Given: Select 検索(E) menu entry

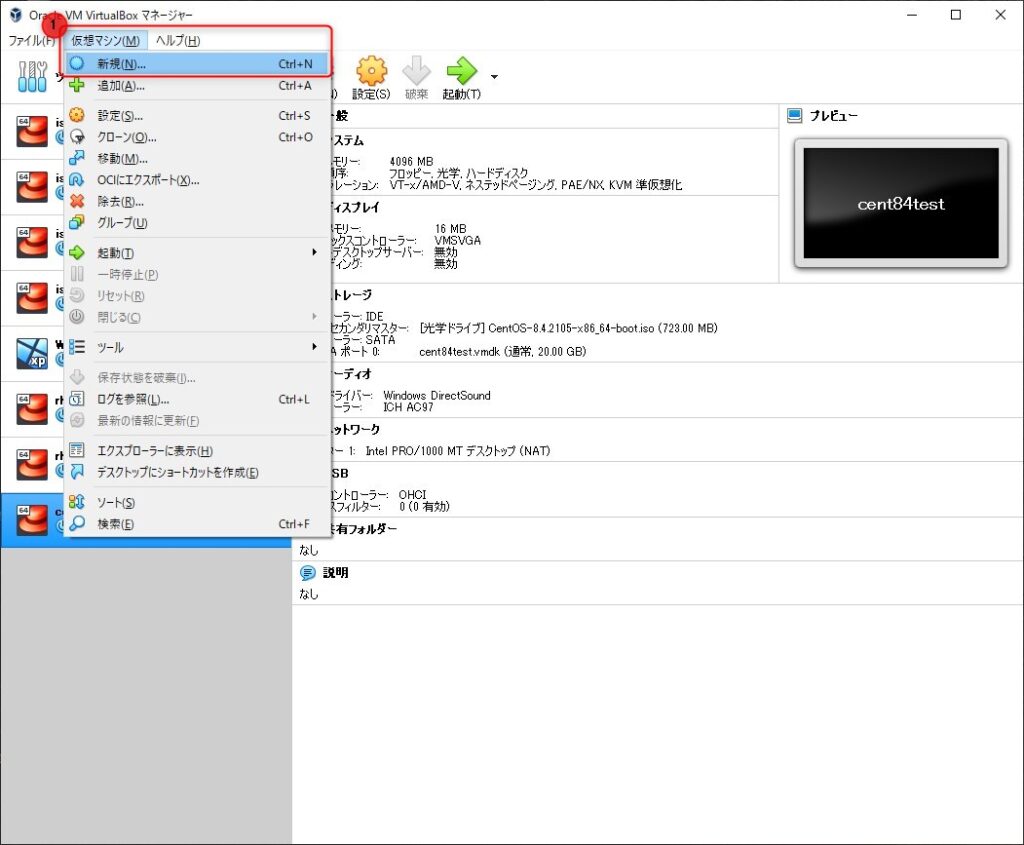Looking at the screenshot, I should [196, 524].
